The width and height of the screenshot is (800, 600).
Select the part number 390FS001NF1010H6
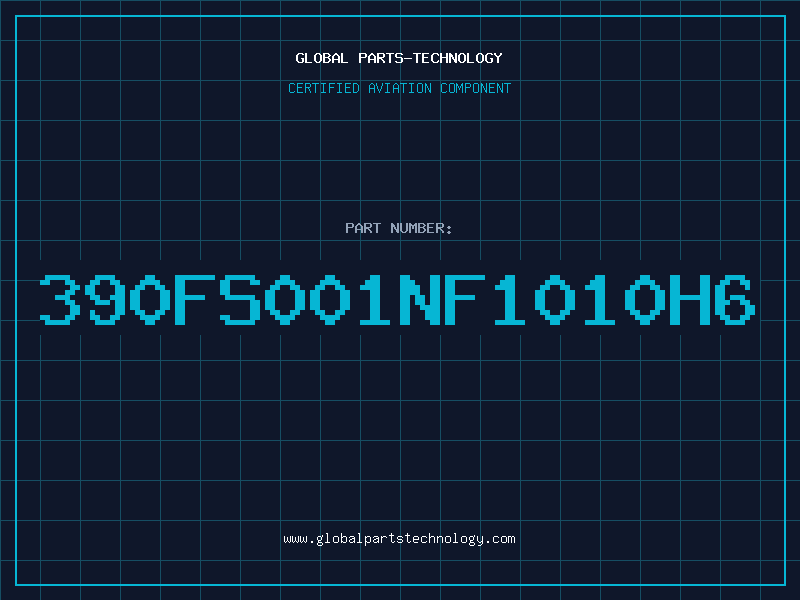pos(398,299)
